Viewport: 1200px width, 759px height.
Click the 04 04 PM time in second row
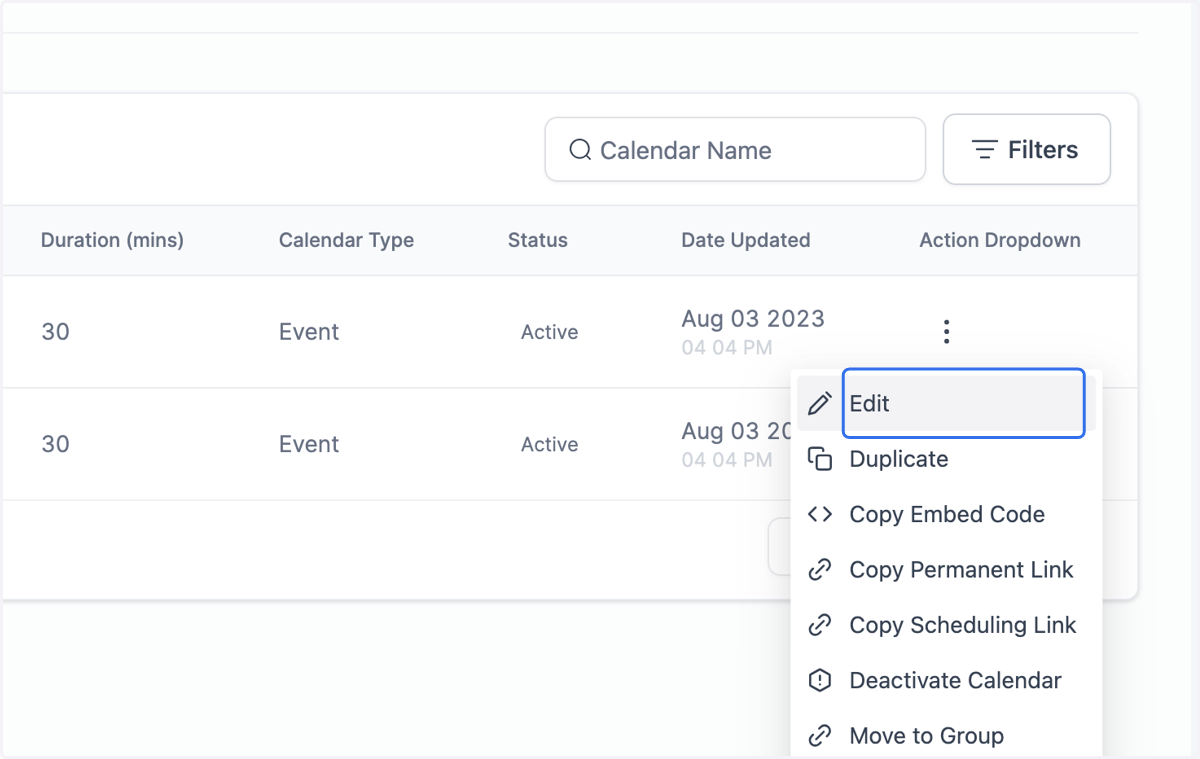(x=727, y=460)
